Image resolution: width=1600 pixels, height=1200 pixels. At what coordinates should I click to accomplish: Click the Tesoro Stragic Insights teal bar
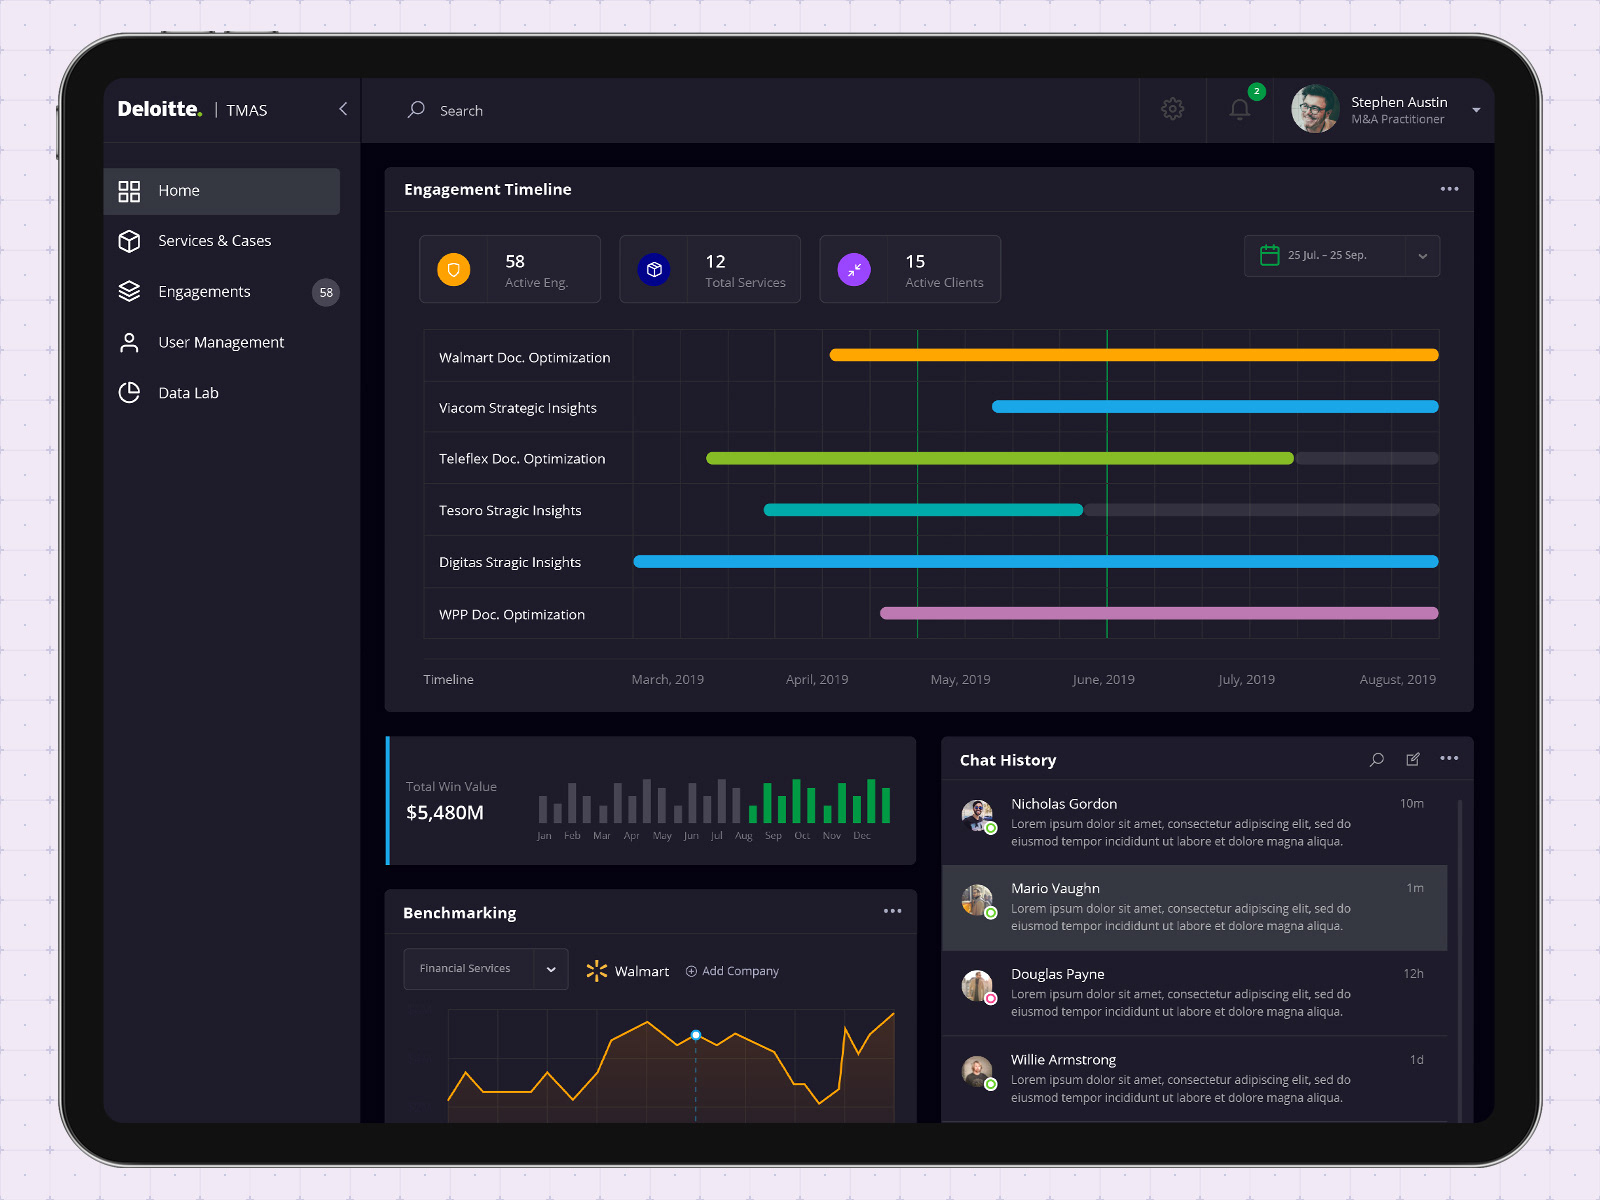click(923, 510)
